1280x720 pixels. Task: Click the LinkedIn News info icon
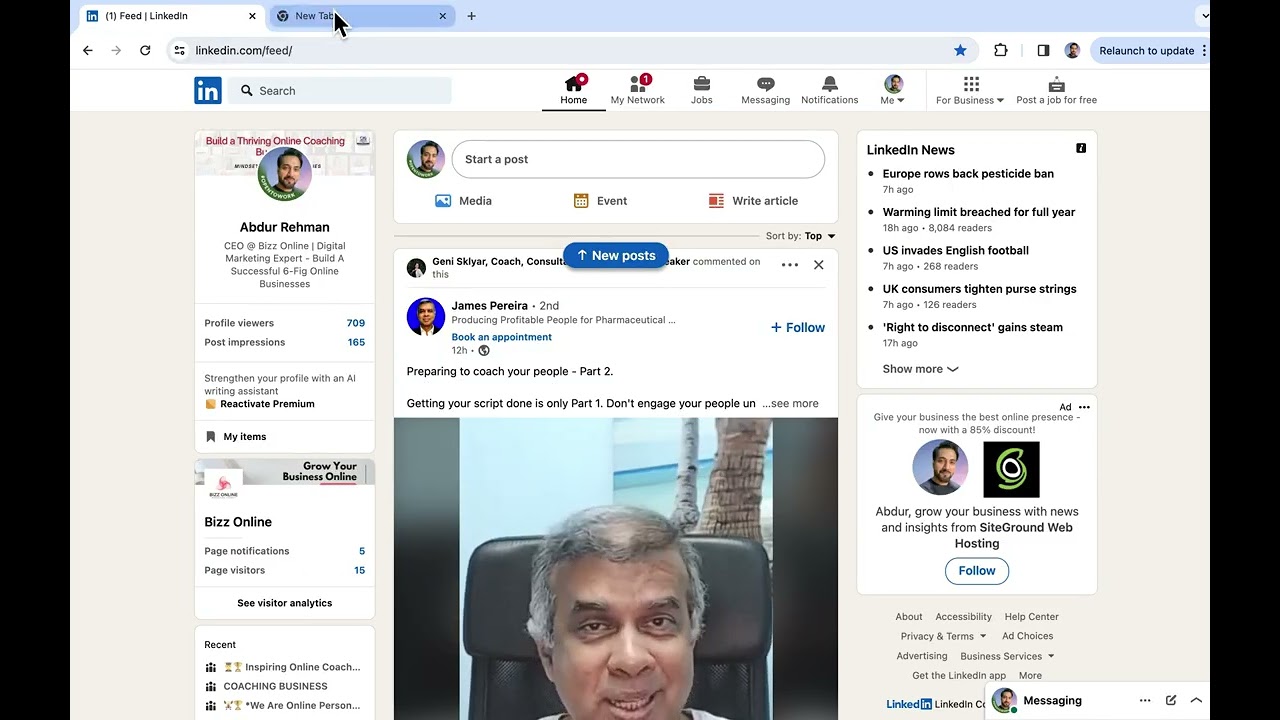1081,148
